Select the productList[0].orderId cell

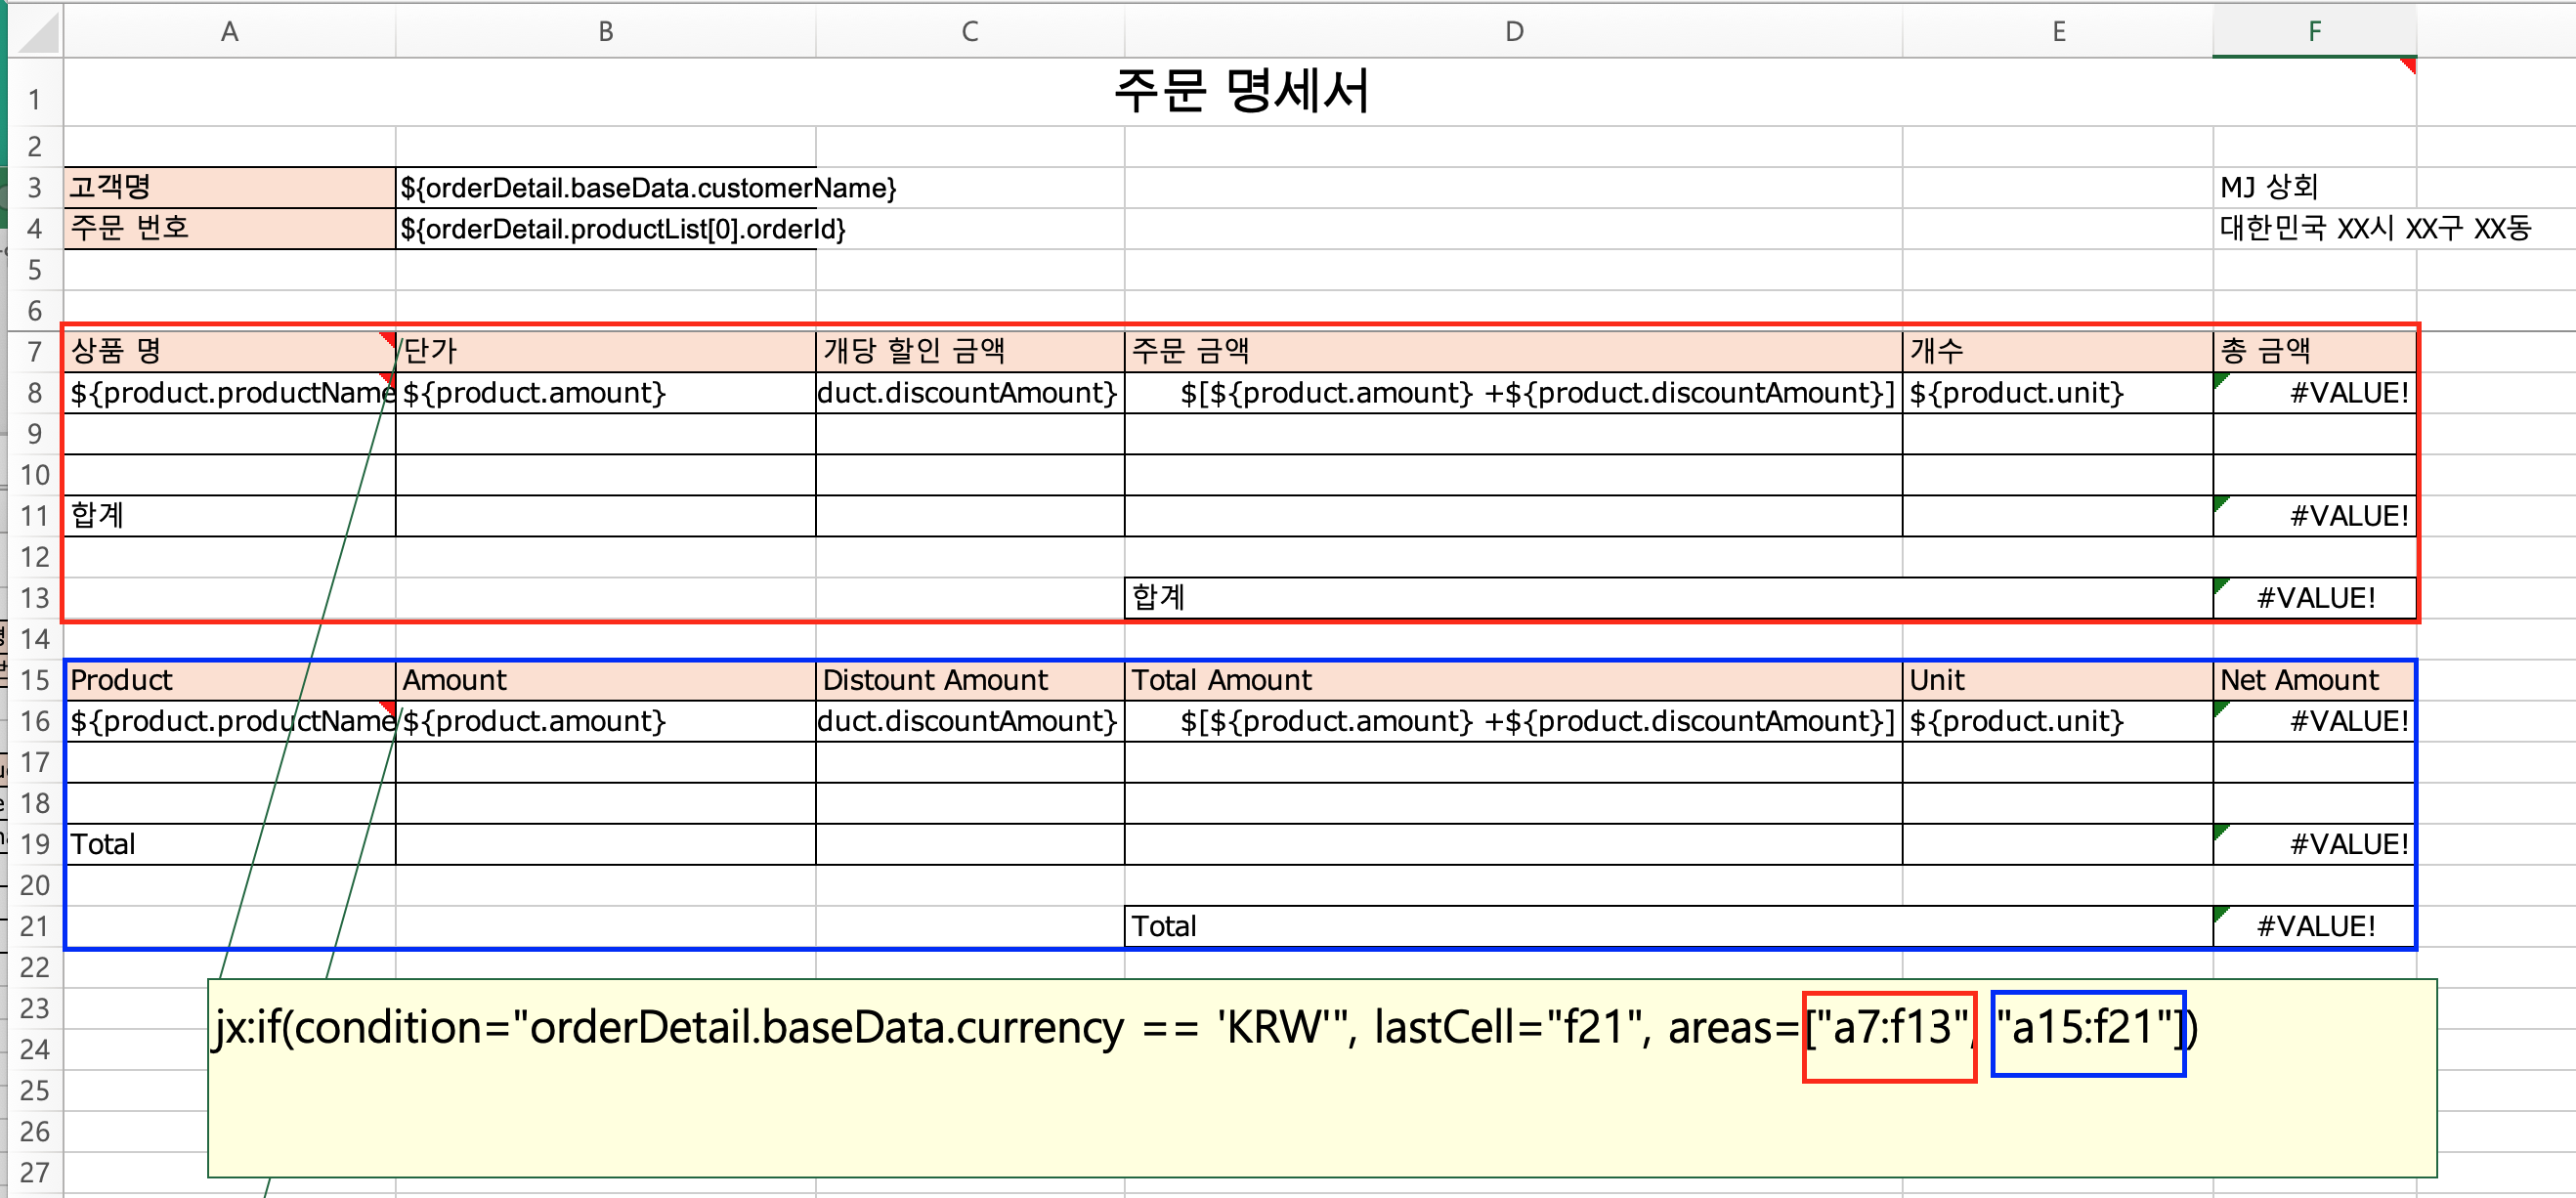606,228
